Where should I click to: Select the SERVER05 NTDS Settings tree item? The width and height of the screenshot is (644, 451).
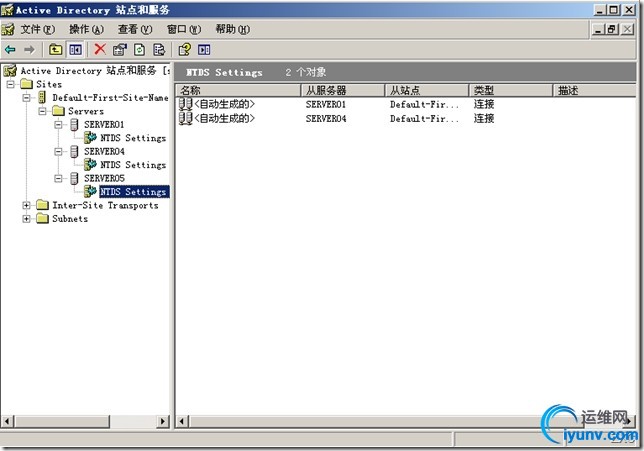click(133, 192)
